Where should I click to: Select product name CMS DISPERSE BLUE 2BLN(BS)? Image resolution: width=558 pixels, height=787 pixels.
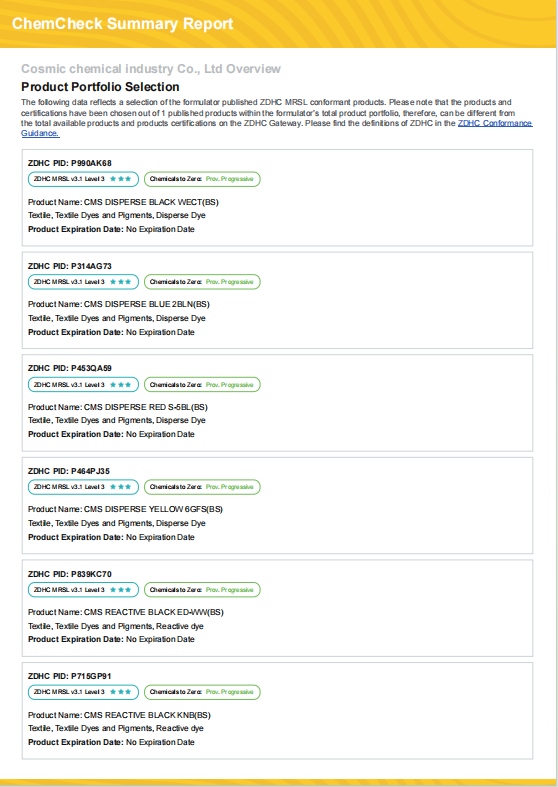[147, 304]
